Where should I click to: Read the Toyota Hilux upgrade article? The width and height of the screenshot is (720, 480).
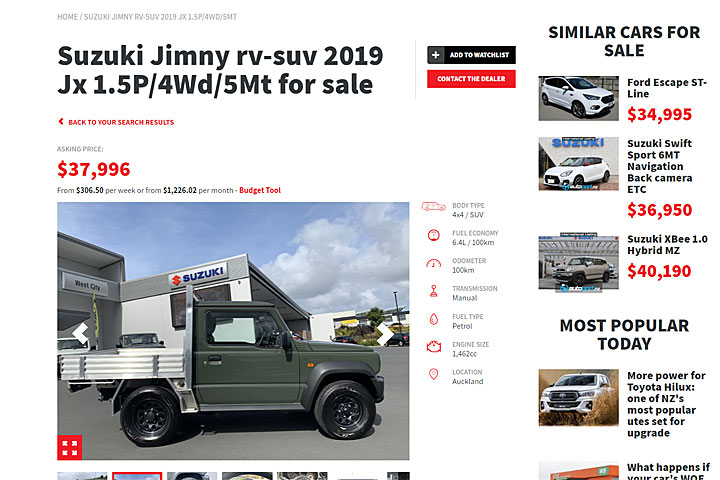pyautogui.click(x=666, y=404)
